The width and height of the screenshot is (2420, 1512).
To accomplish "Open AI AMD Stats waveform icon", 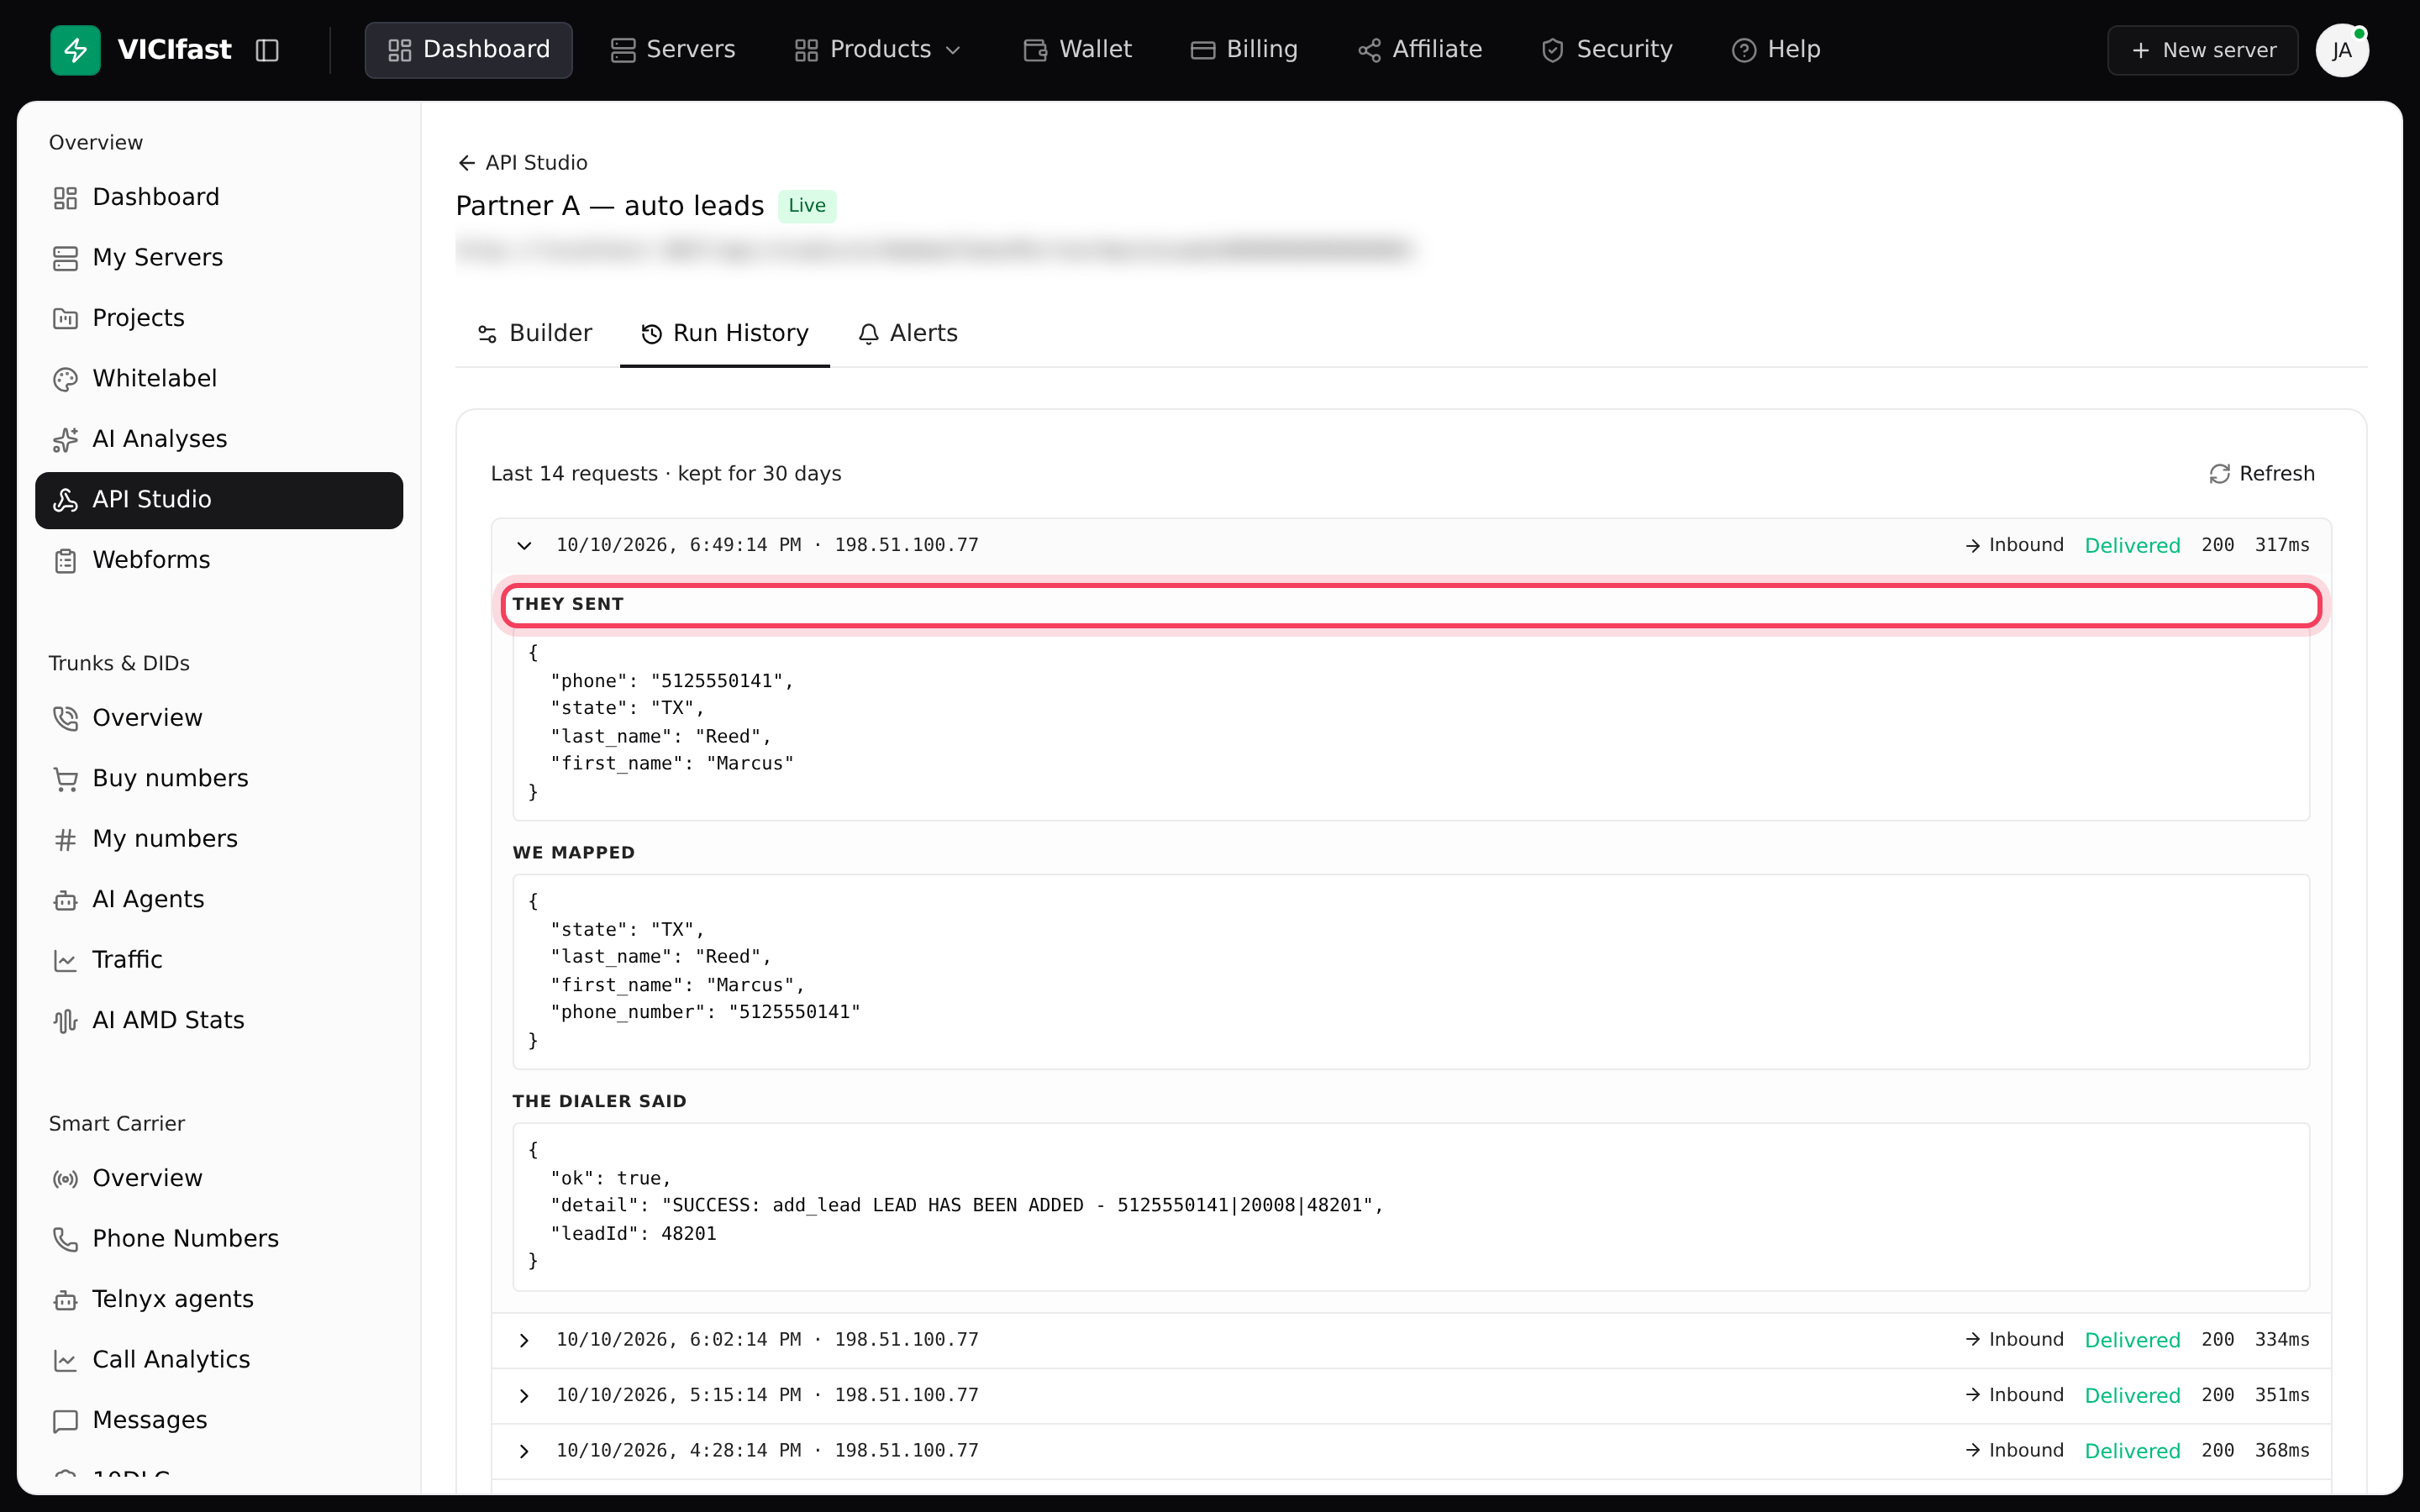I will [x=65, y=1020].
